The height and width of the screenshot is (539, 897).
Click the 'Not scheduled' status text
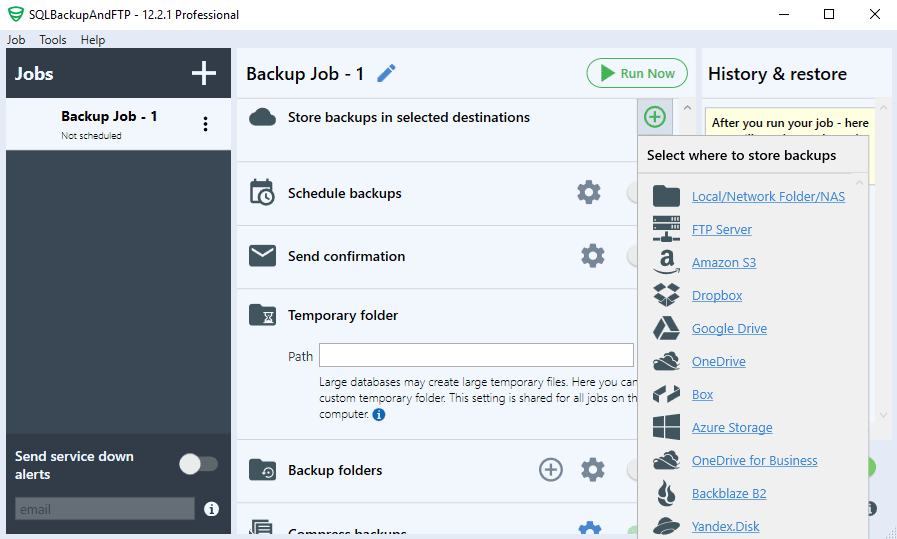(92, 136)
